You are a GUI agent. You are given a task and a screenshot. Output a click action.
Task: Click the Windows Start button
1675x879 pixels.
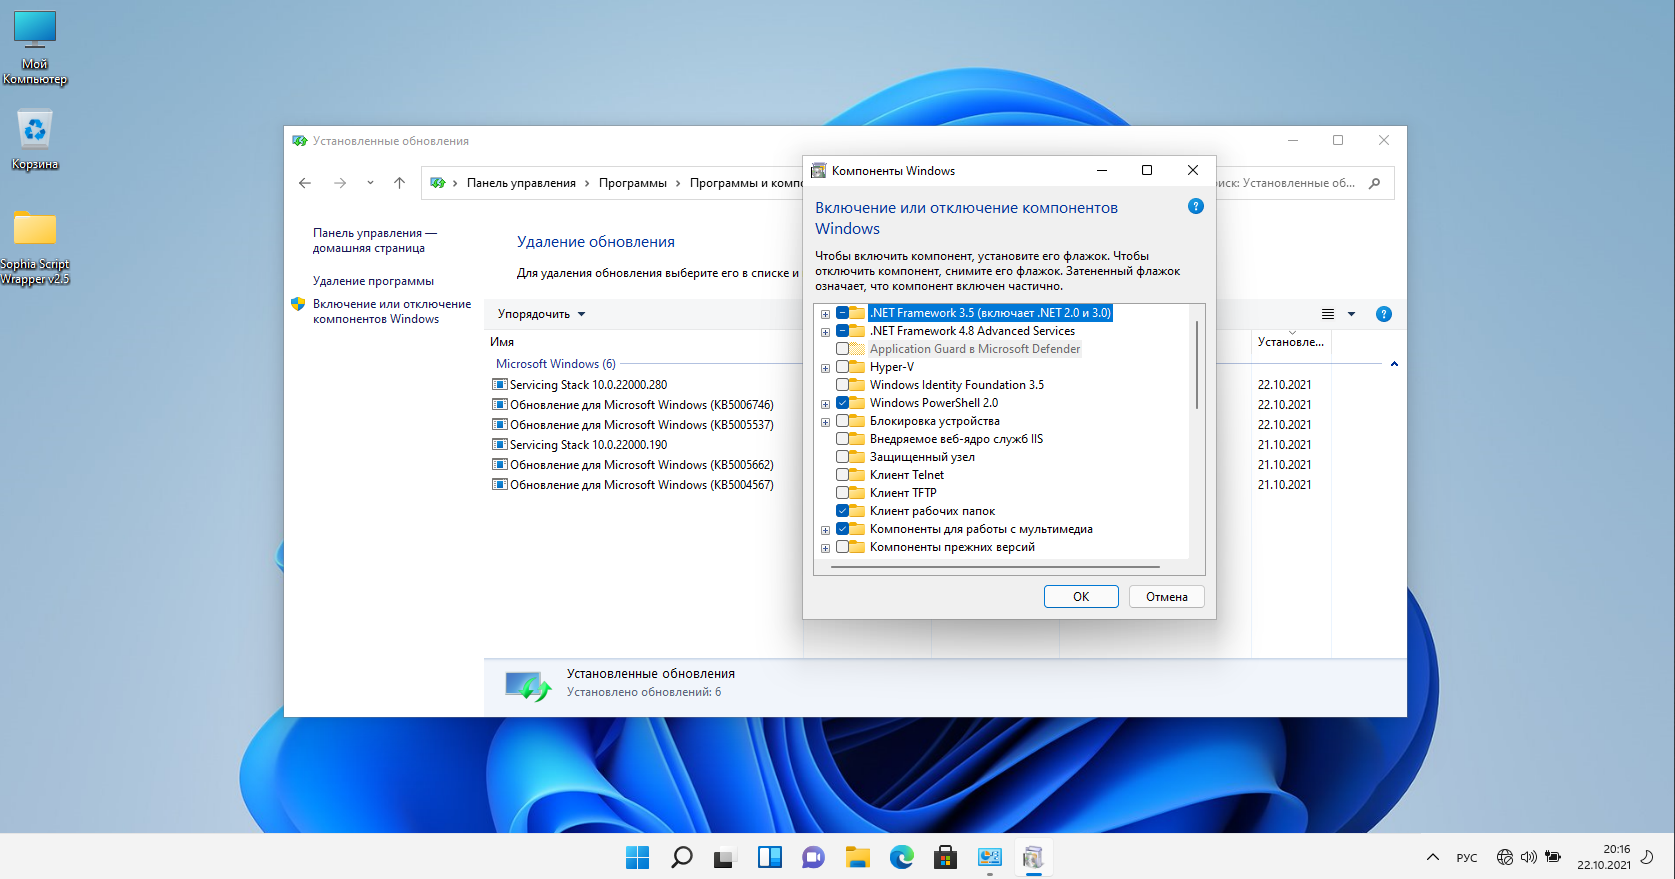pyautogui.click(x=637, y=857)
